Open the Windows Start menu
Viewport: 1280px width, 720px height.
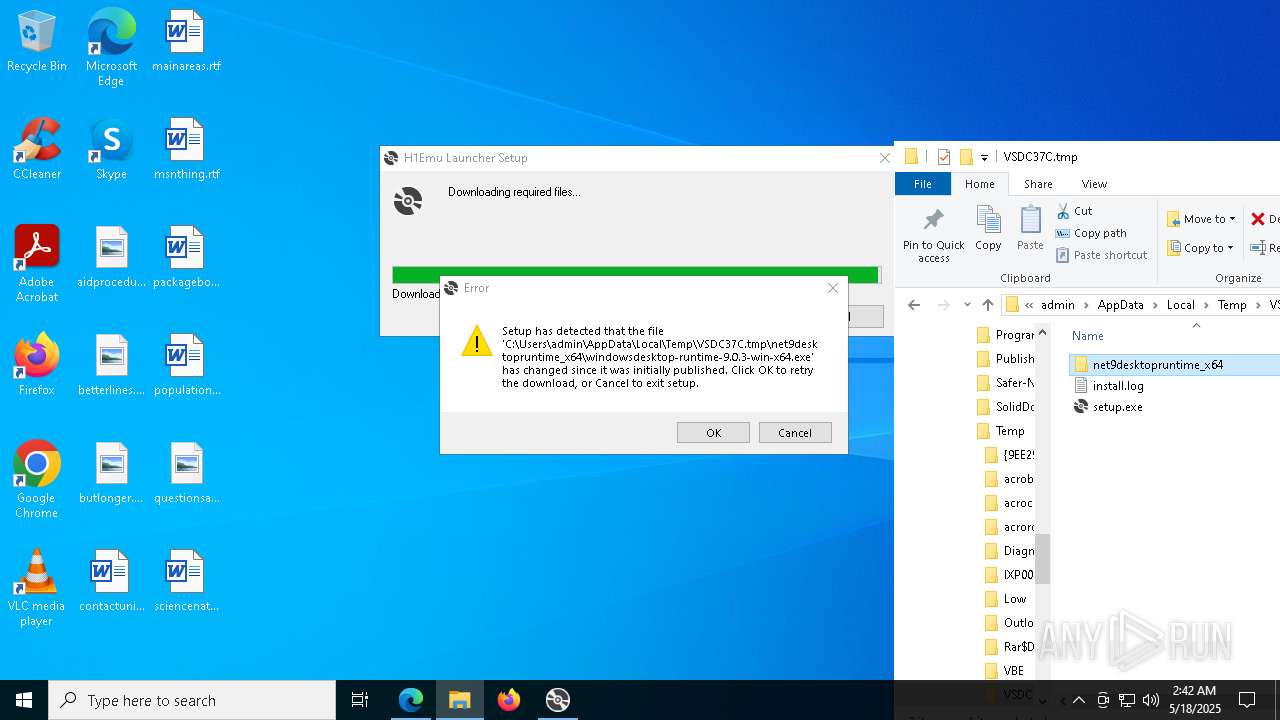[24, 700]
